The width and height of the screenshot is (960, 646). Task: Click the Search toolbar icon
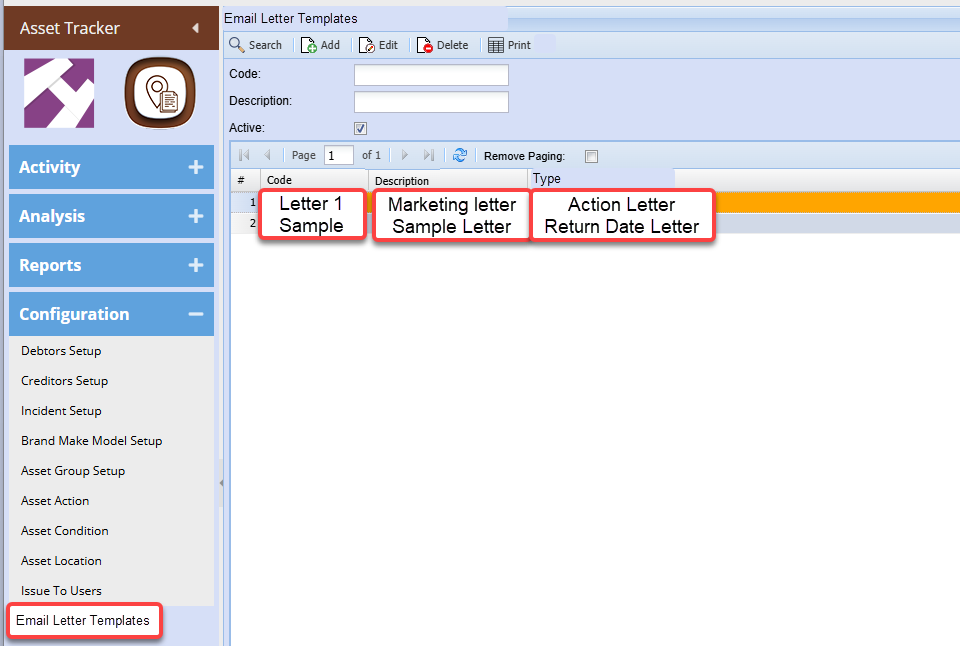pyautogui.click(x=237, y=45)
